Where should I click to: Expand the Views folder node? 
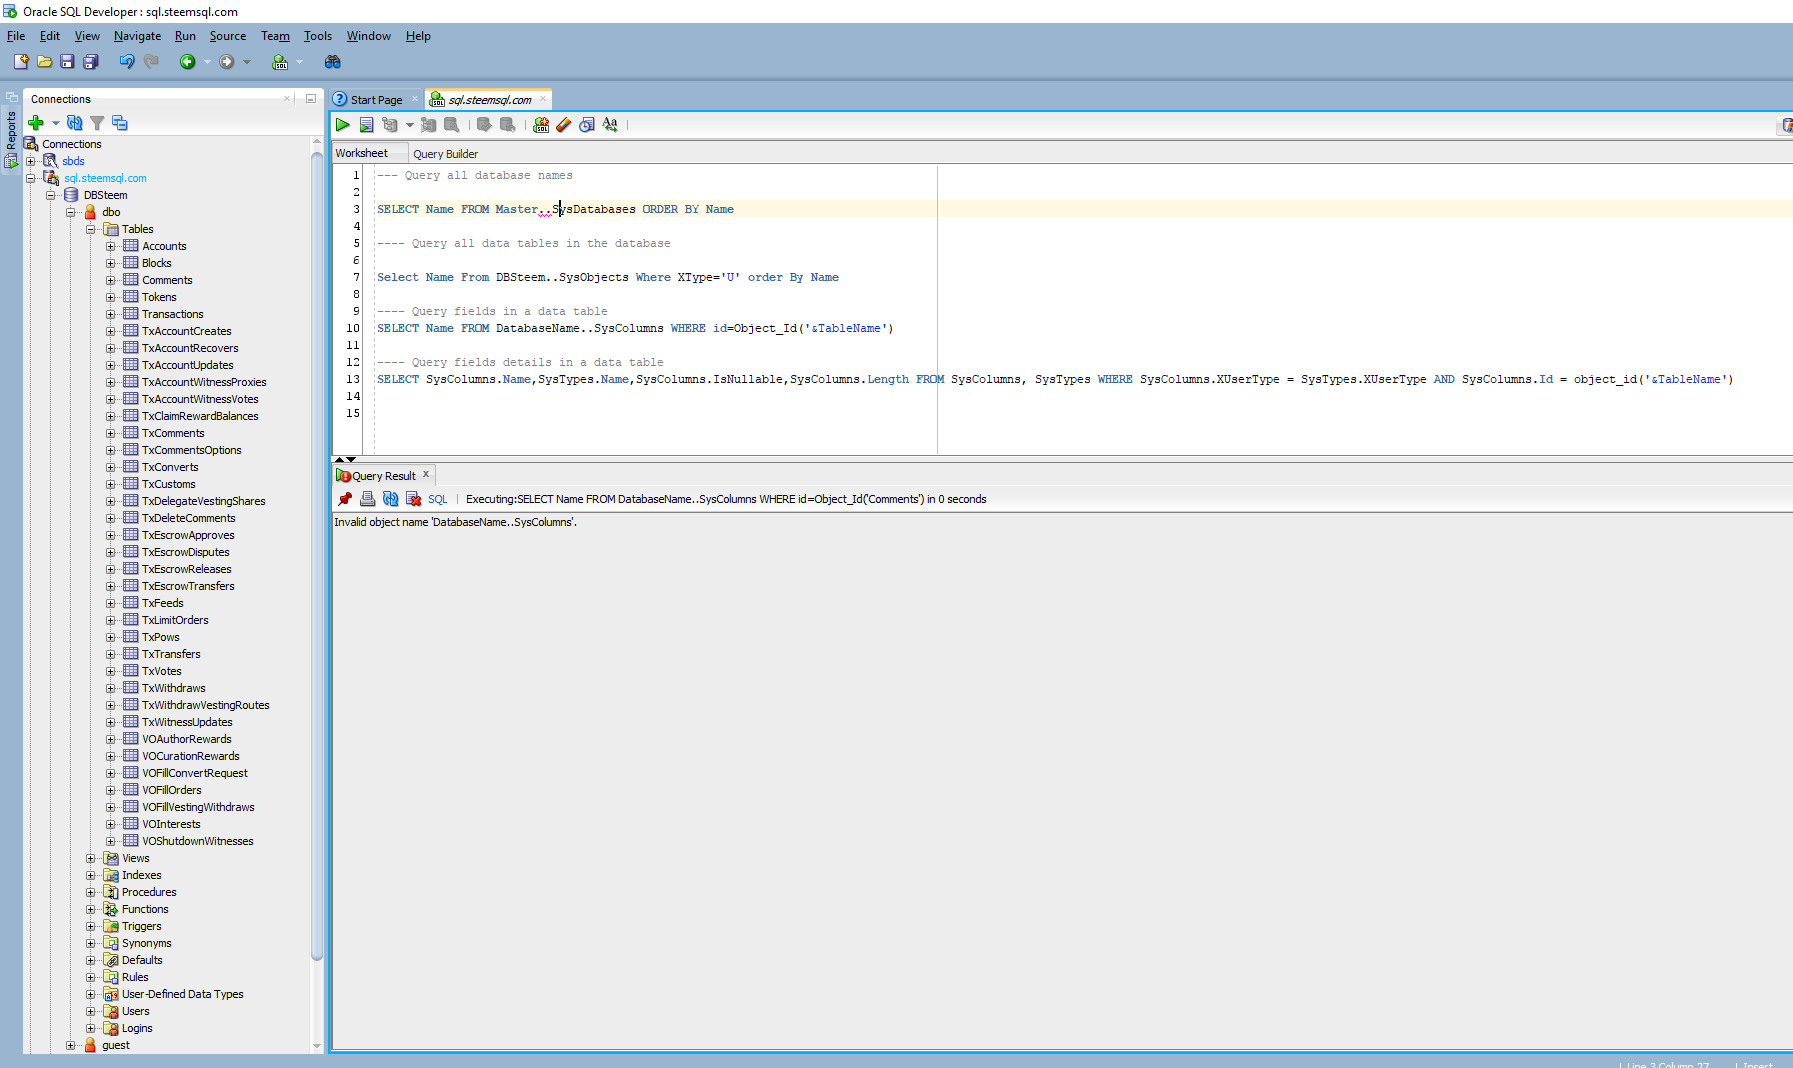coord(91,858)
